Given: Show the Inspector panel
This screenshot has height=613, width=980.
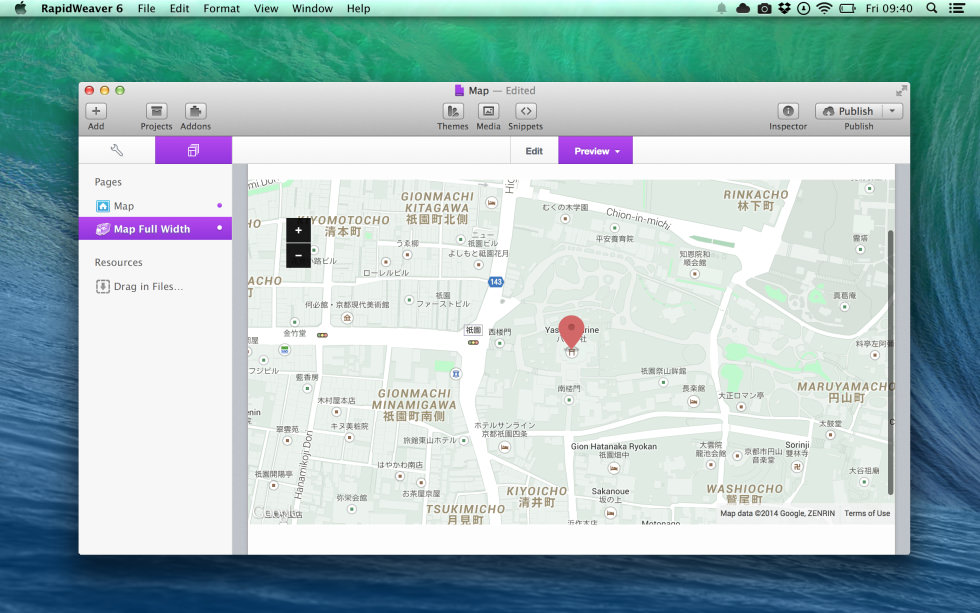Looking at the screenshot, I should (788, 111).
